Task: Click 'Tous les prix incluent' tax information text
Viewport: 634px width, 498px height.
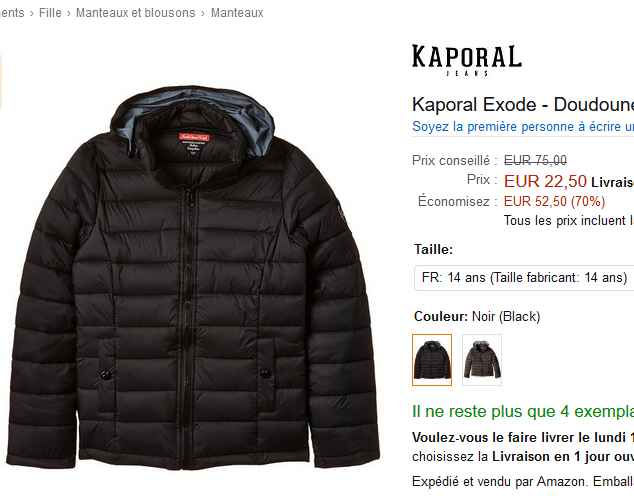Action: pos(568,221)
